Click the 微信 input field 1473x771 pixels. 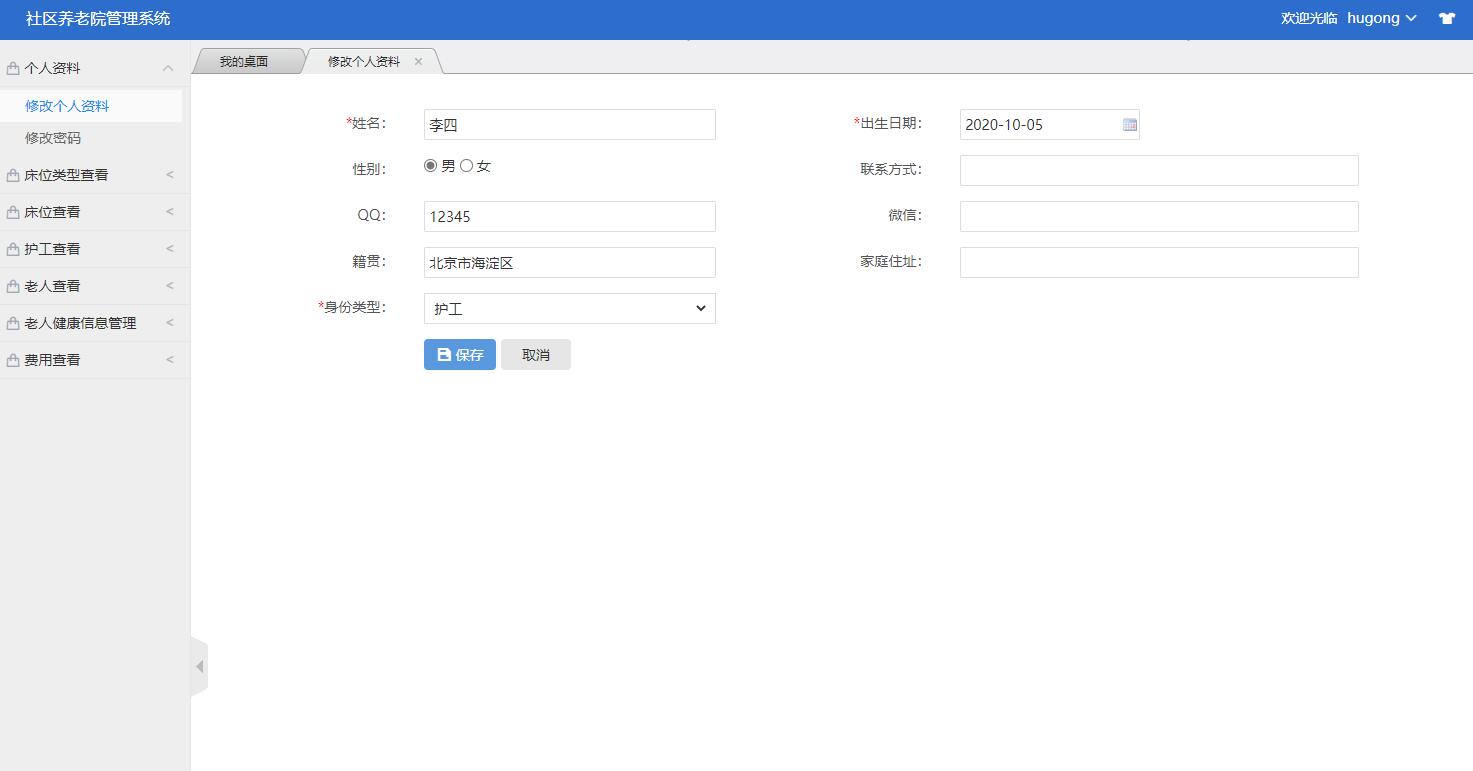pyautogui.click(x=1159, y=216)
